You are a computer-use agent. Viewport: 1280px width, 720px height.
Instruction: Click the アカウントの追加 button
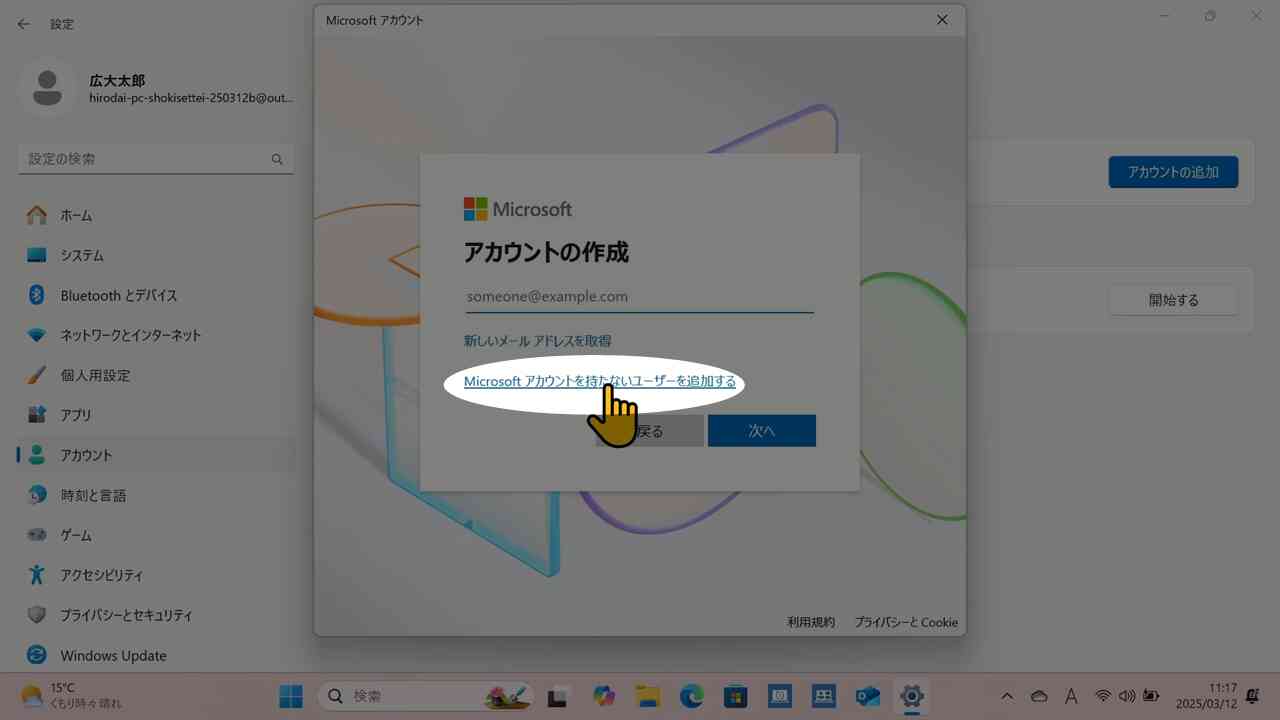[x=1172, y=171]
